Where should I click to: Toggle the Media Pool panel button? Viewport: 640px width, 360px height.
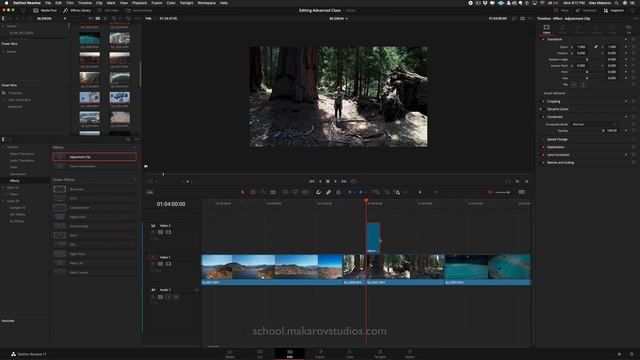45,10
